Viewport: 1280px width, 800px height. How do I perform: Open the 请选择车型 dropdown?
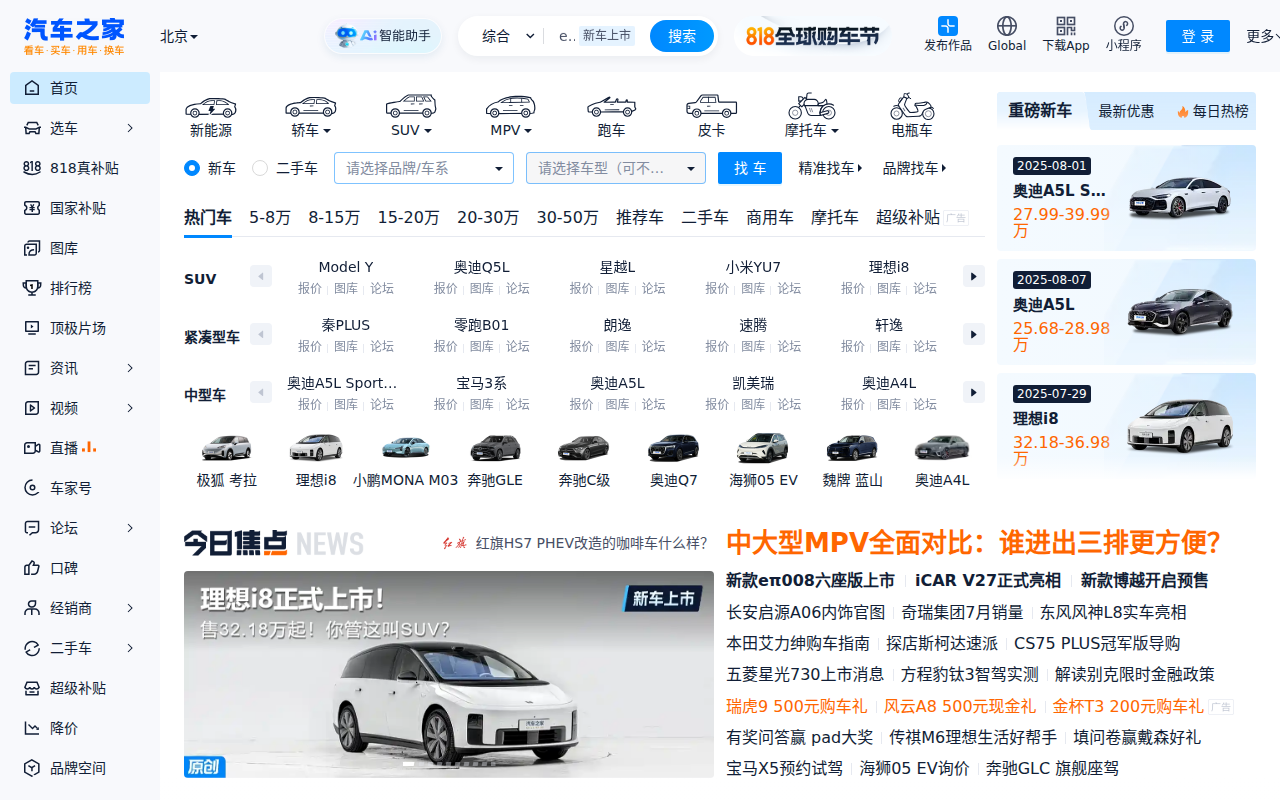tap(616, 168)
